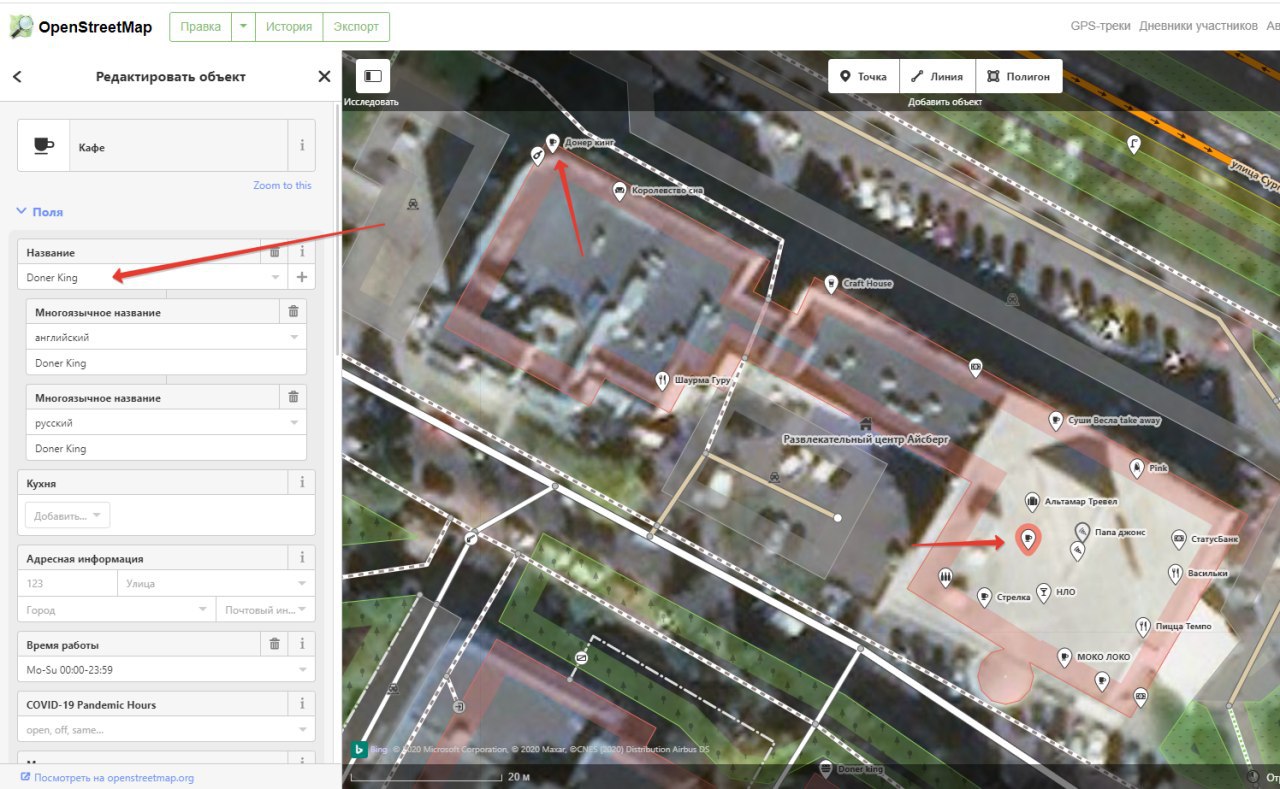Select the Папа джонс marker
Image resolution: width=1280 pixels, height=789 pixels.
(x=1081, y=531)
